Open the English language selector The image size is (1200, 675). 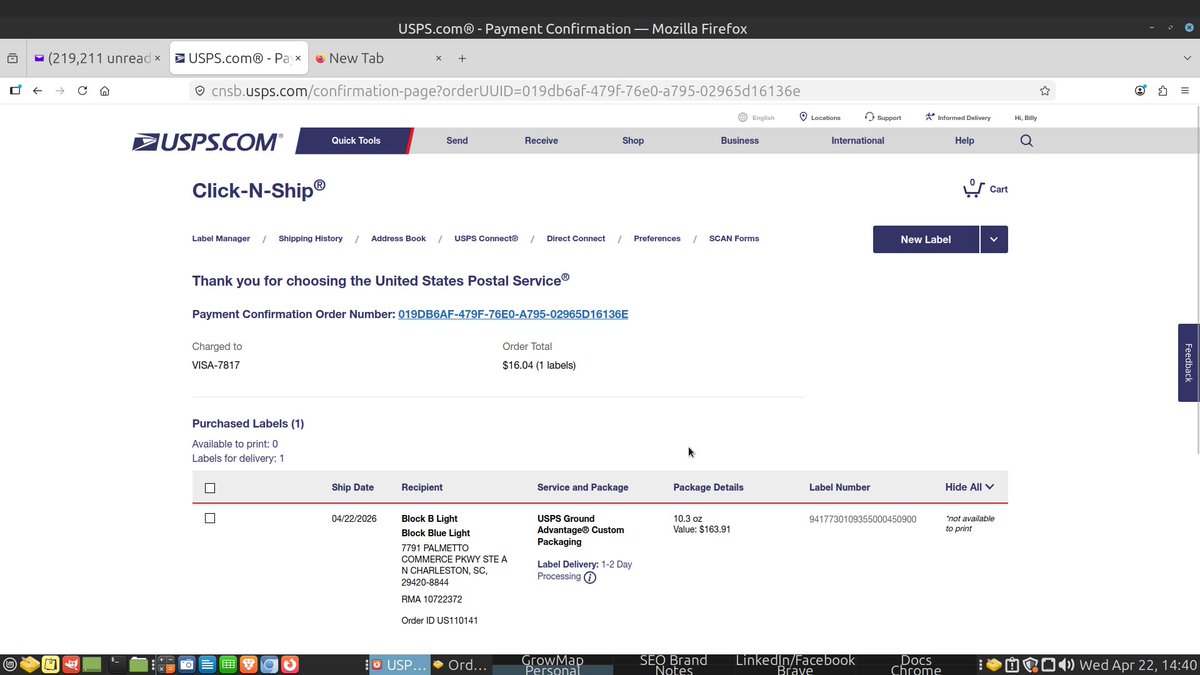(757, 117)
